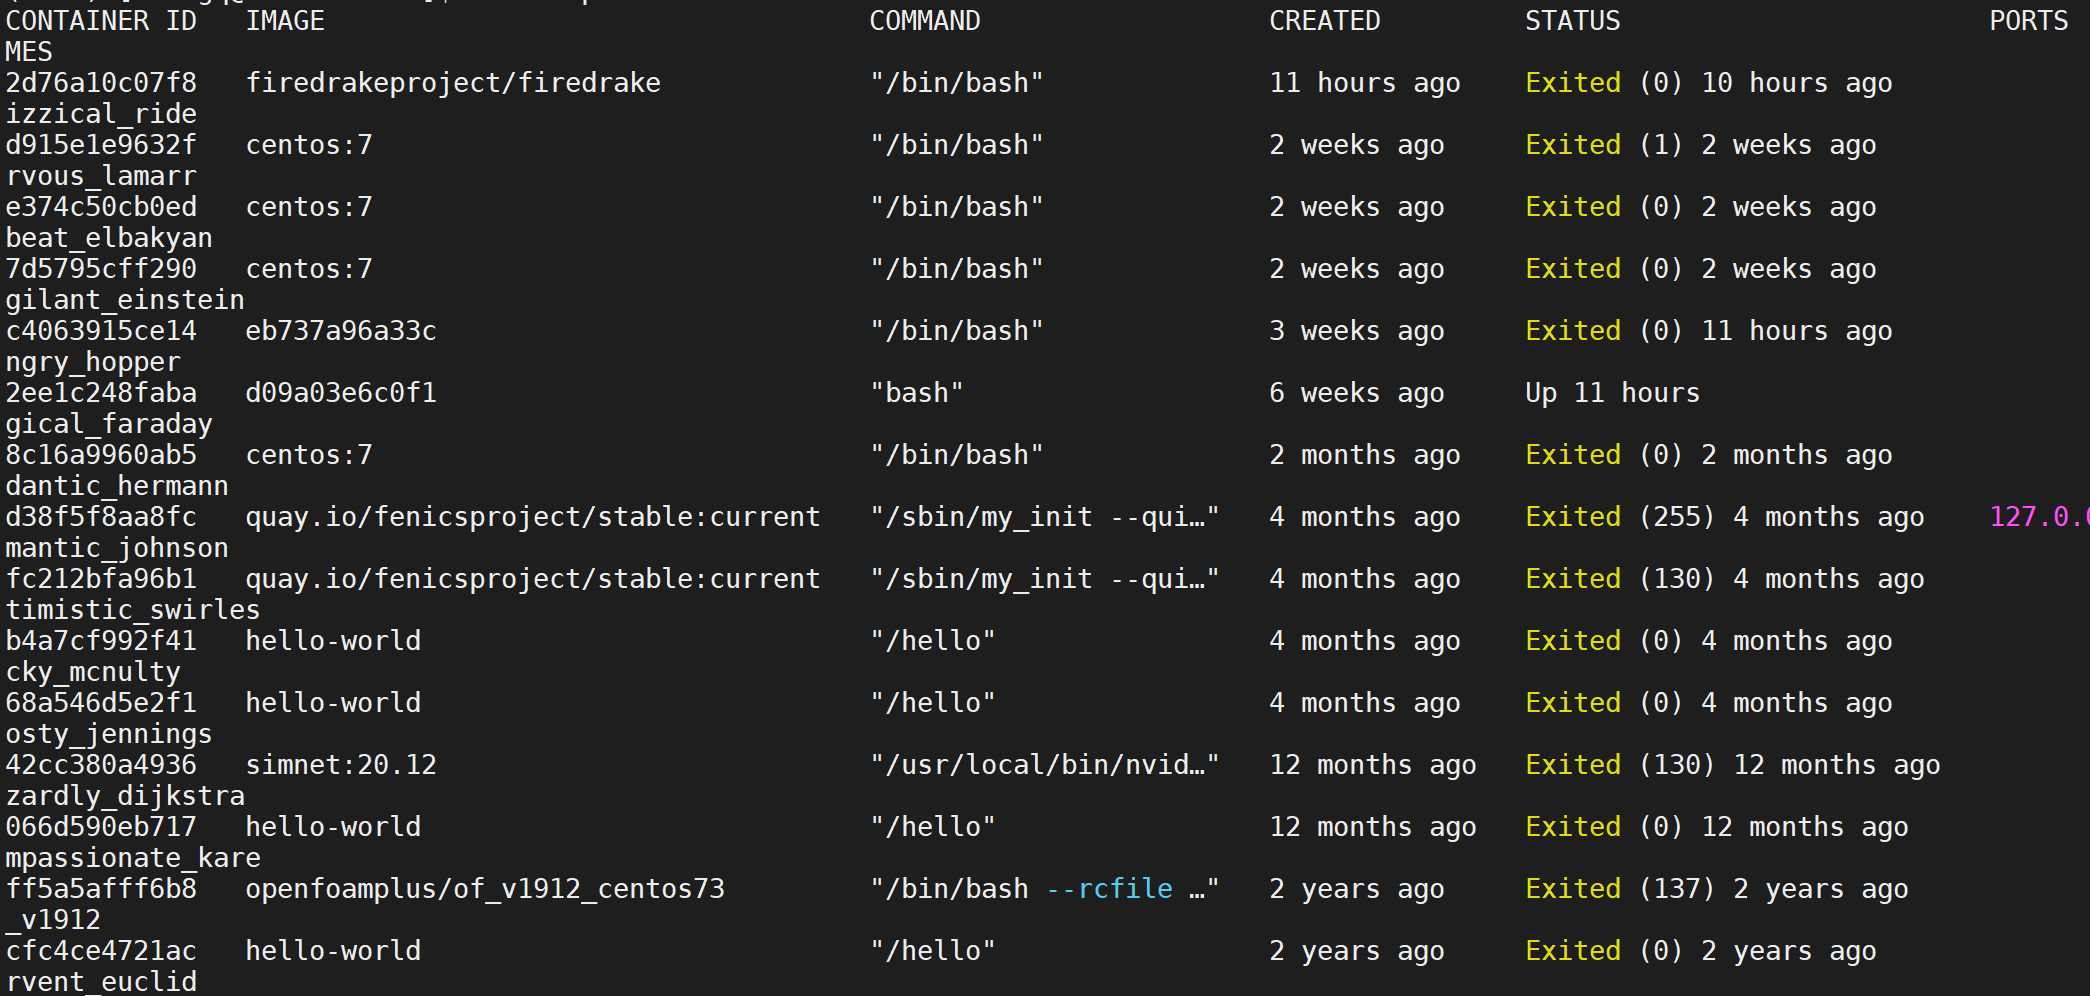Click the PORTS column header
This screenshot has width=2090, height=996.
click(x=2028, y=20)
